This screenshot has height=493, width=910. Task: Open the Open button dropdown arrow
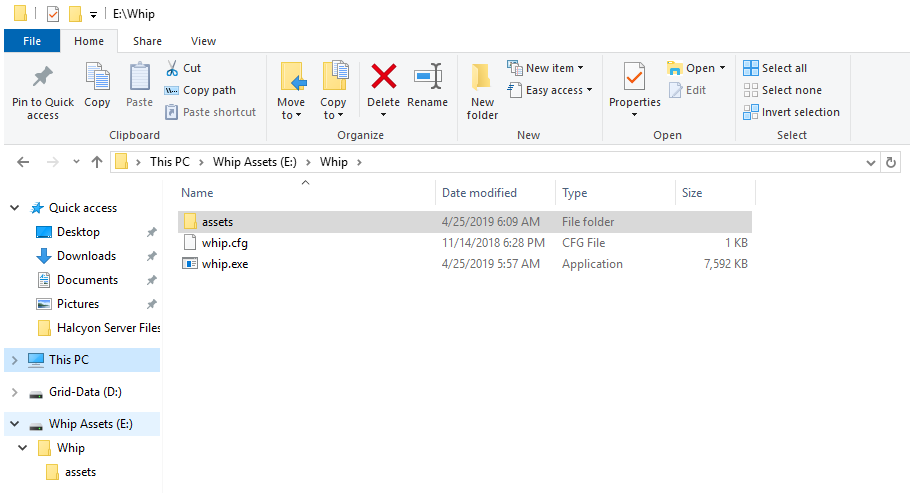click(723, 68)
